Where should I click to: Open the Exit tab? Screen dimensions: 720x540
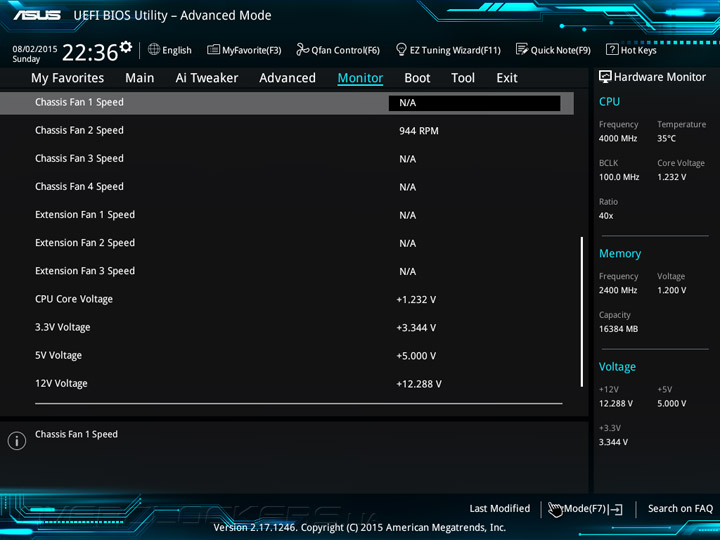coord(507,78)
